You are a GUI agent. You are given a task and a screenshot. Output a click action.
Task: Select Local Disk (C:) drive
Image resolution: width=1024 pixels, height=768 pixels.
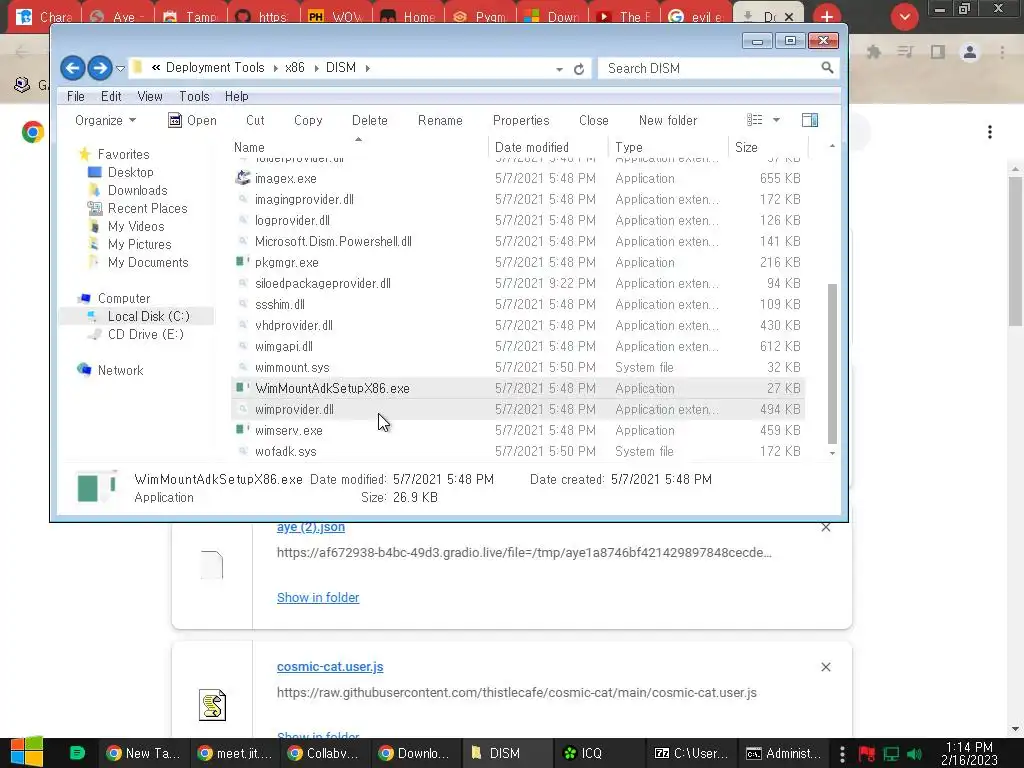coord(149,316)
